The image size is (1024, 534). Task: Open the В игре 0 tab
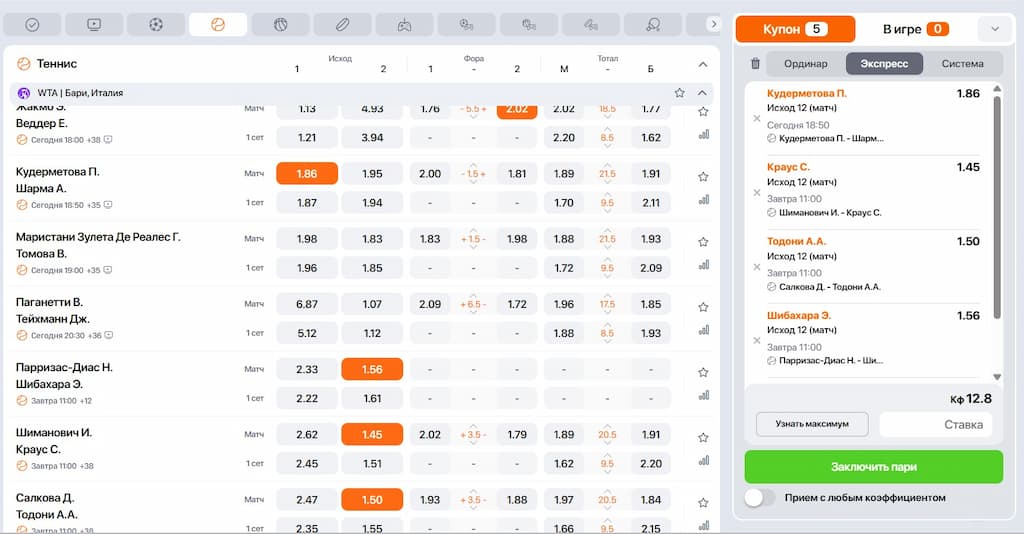(x=916, y=29)
